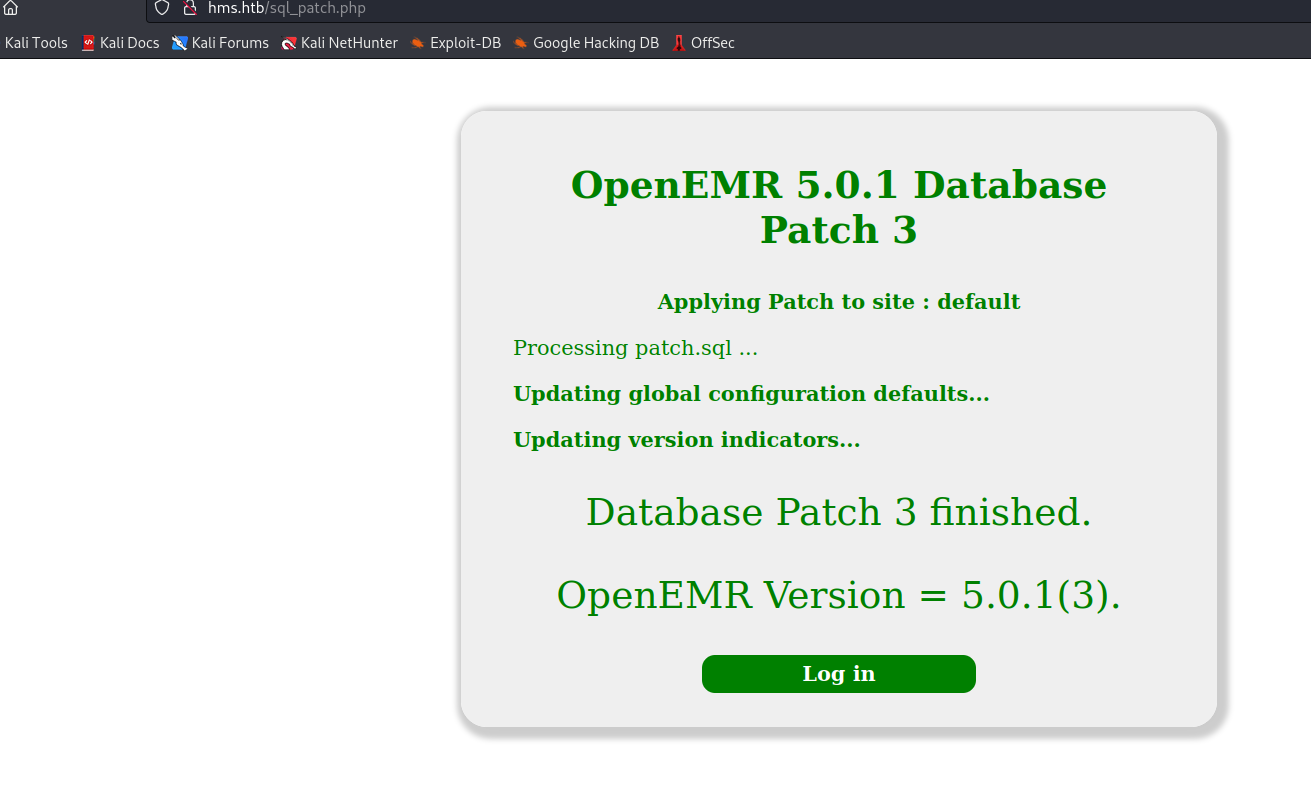Click the heading OpenEMR 5.0.1 Database Patch 3

(838, 207)
